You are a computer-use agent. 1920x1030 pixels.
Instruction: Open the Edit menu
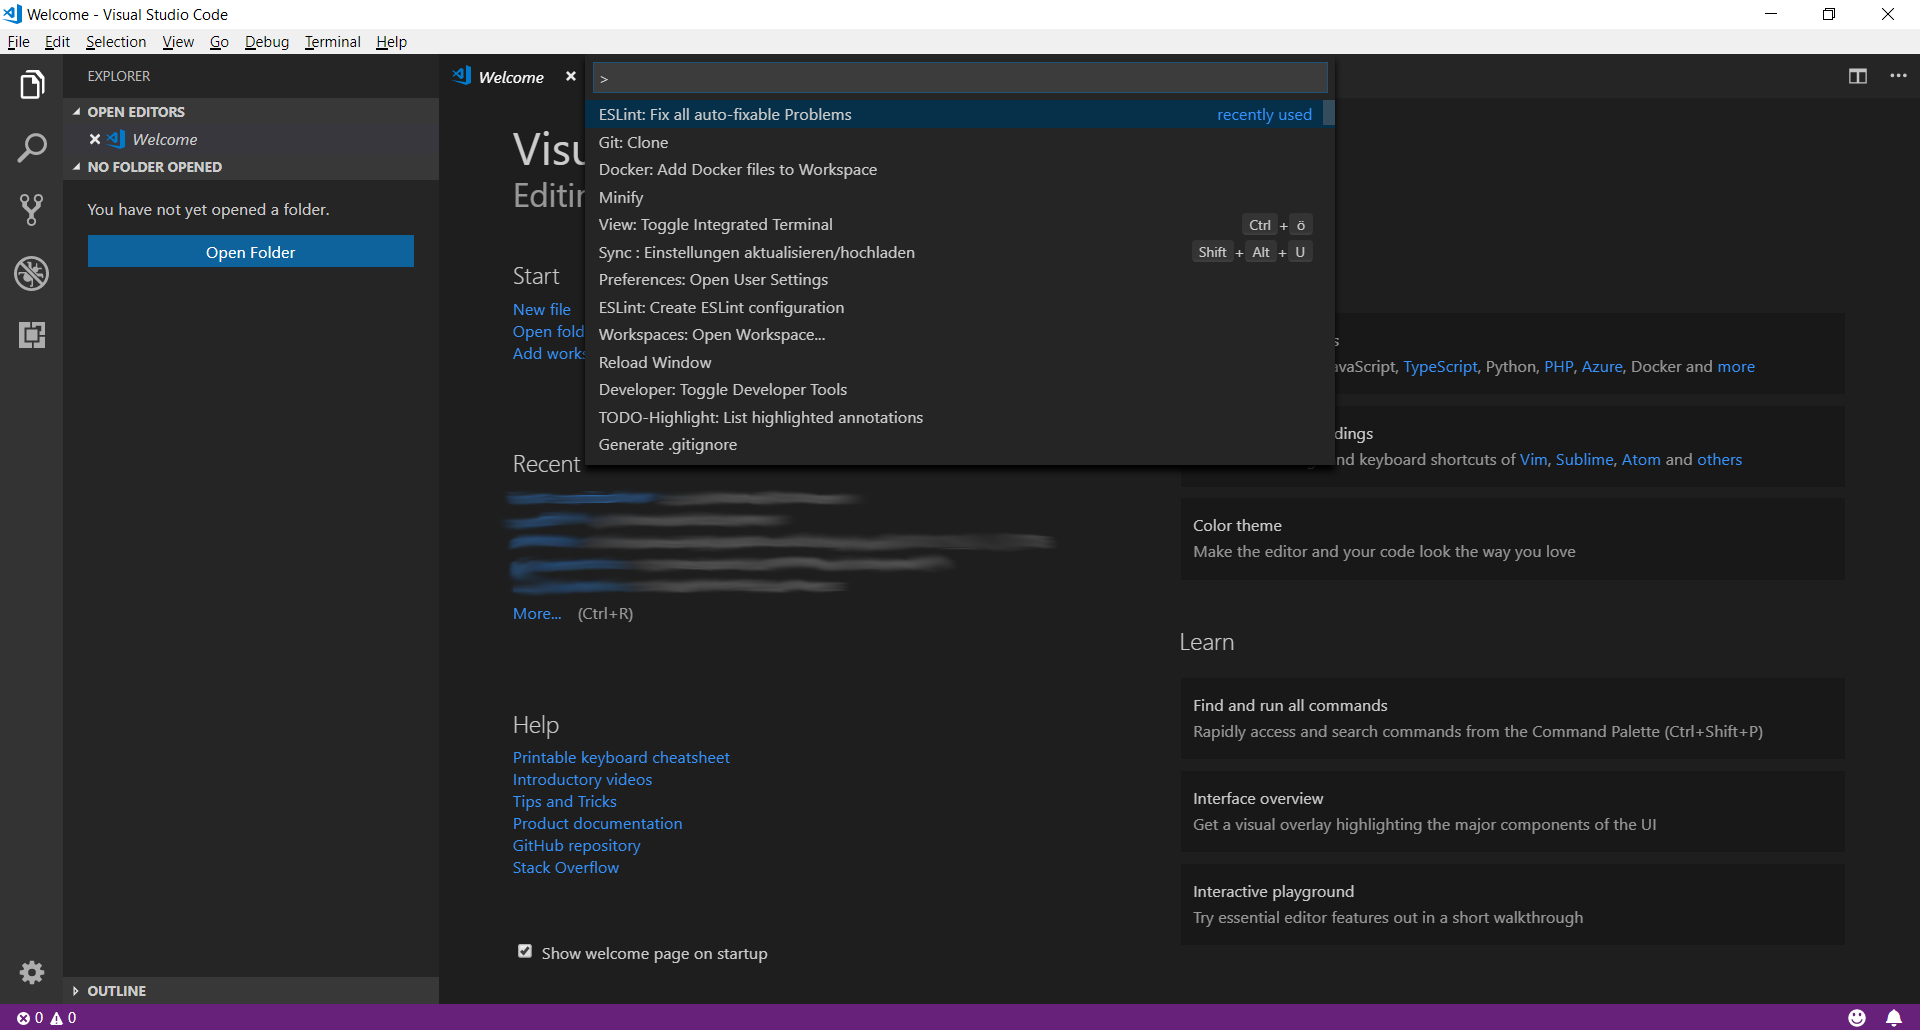pyautogui.click(x=57, y=42)
